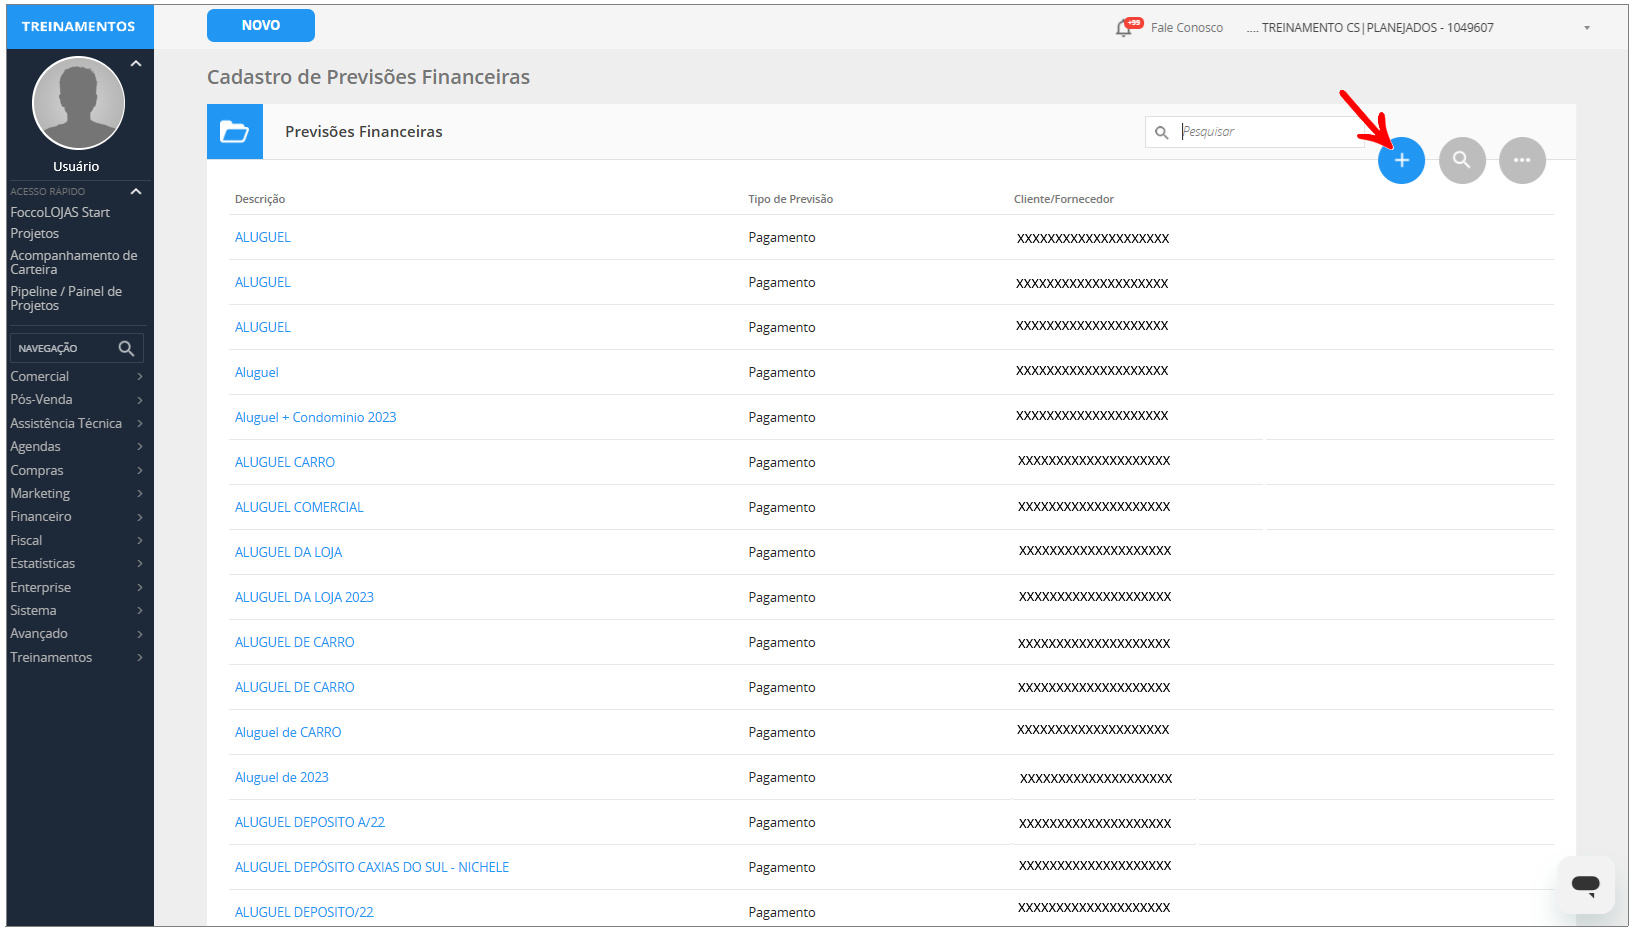The width and height of the screenshot is (1635, 933).
Task: Click the blue folder icon
Action: 235,132
